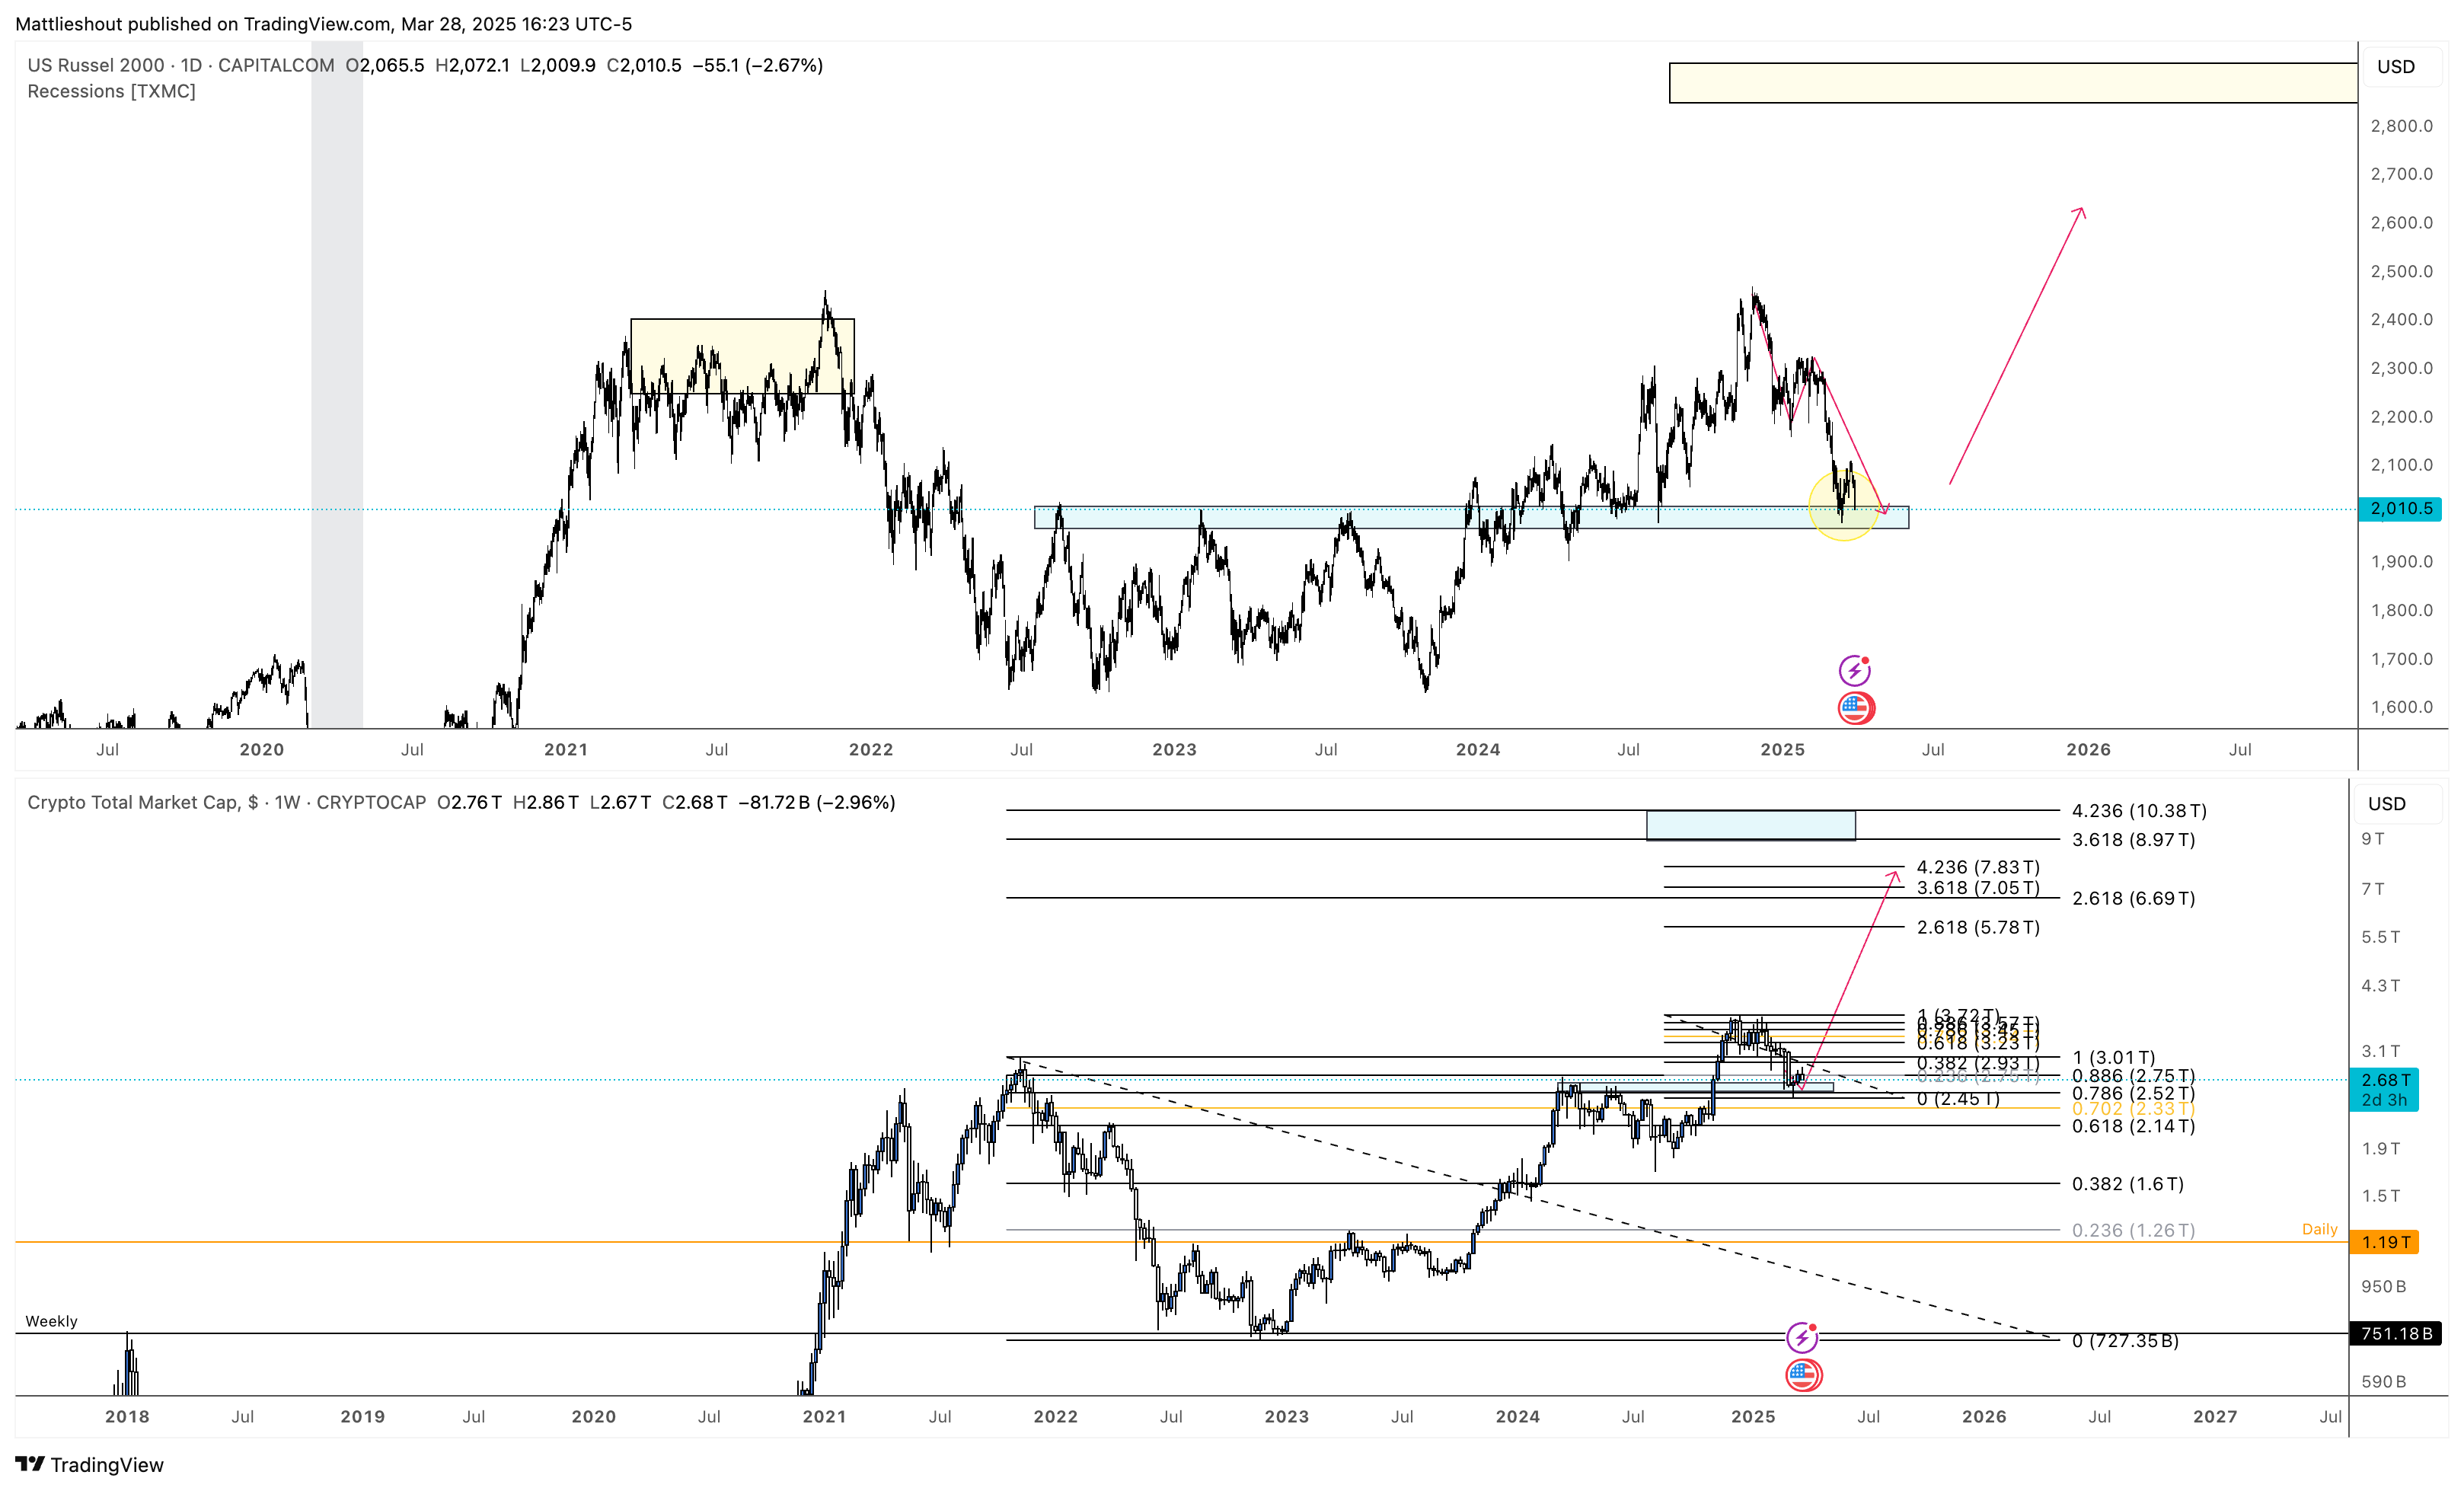Click the pink upward arrow tip on Russell chart
Viewport: 2464px width, 1491px height.
pyautogui.click(x=2081, y=210)
